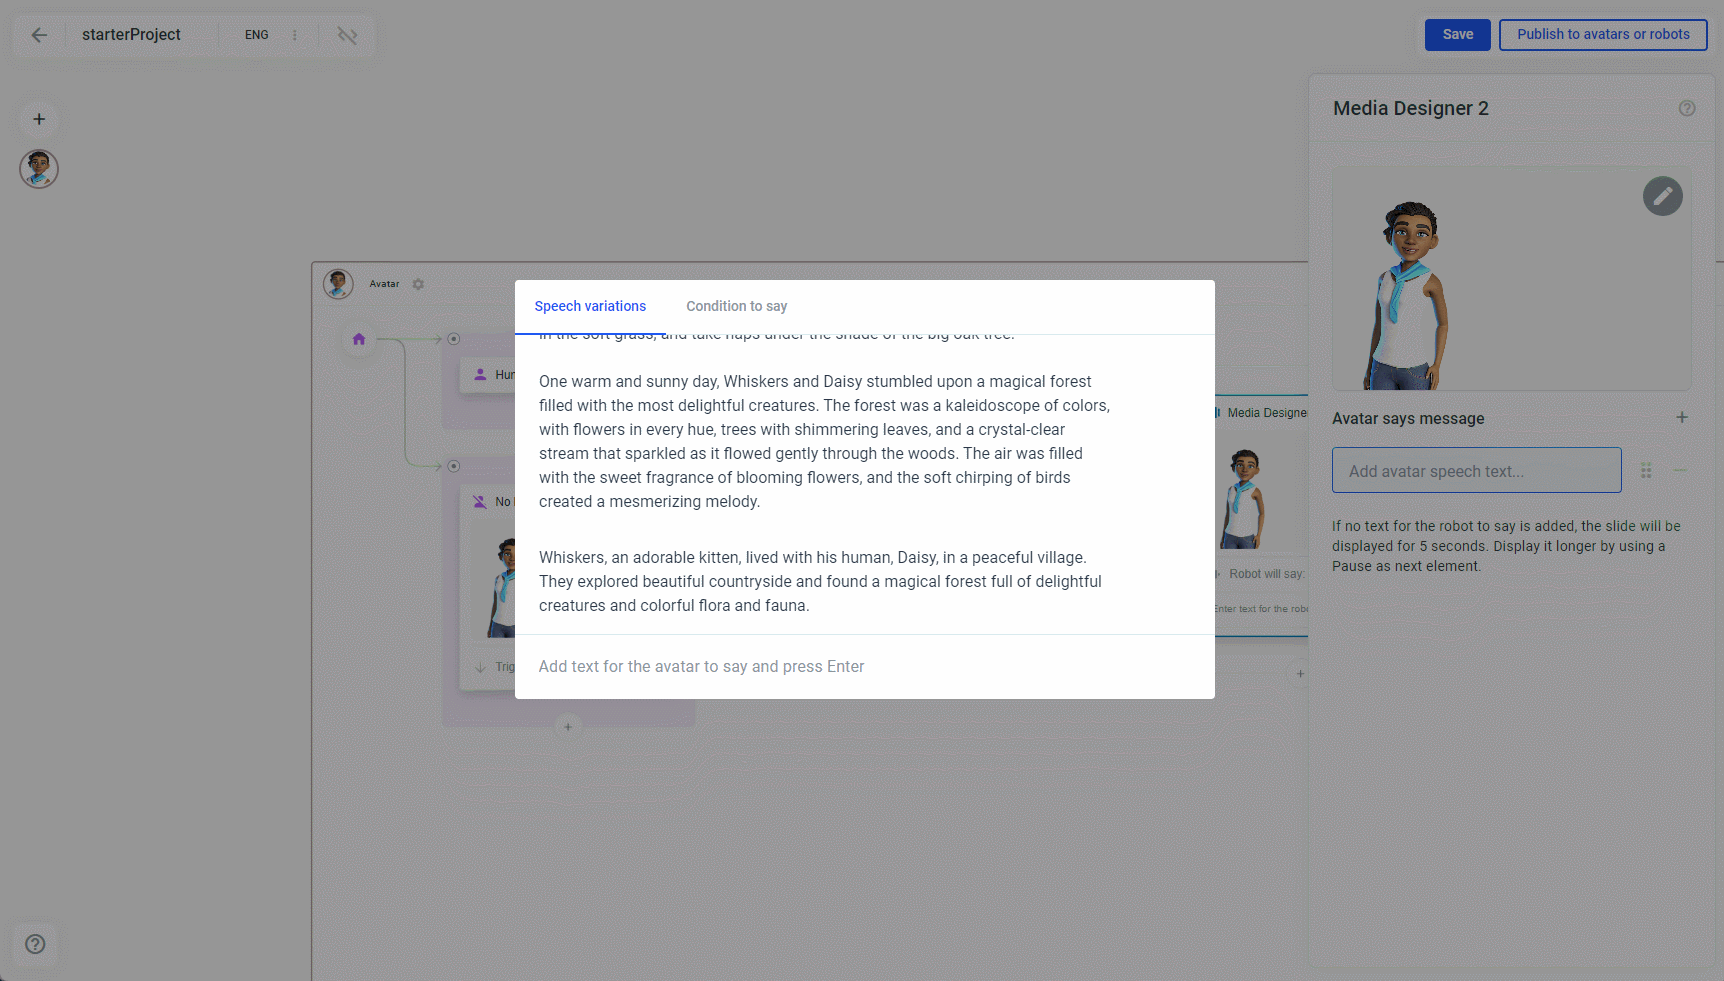Click the home node icon on canvas
The image size is (1724, 981).
tap(359, 339)
